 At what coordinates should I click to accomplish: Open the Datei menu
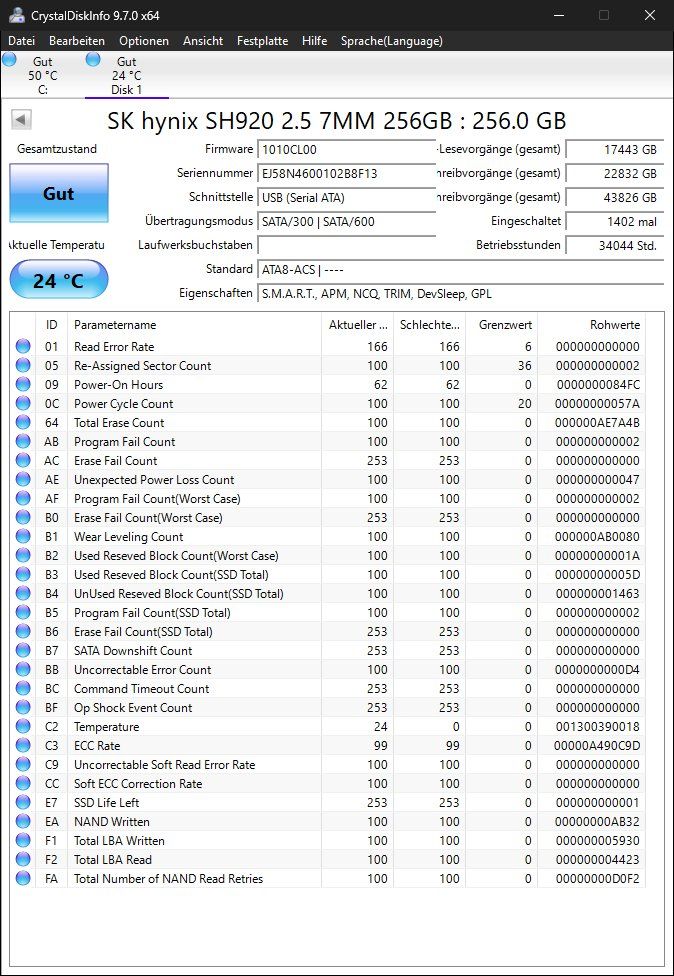pyautogui.click(x=21, y=41)
